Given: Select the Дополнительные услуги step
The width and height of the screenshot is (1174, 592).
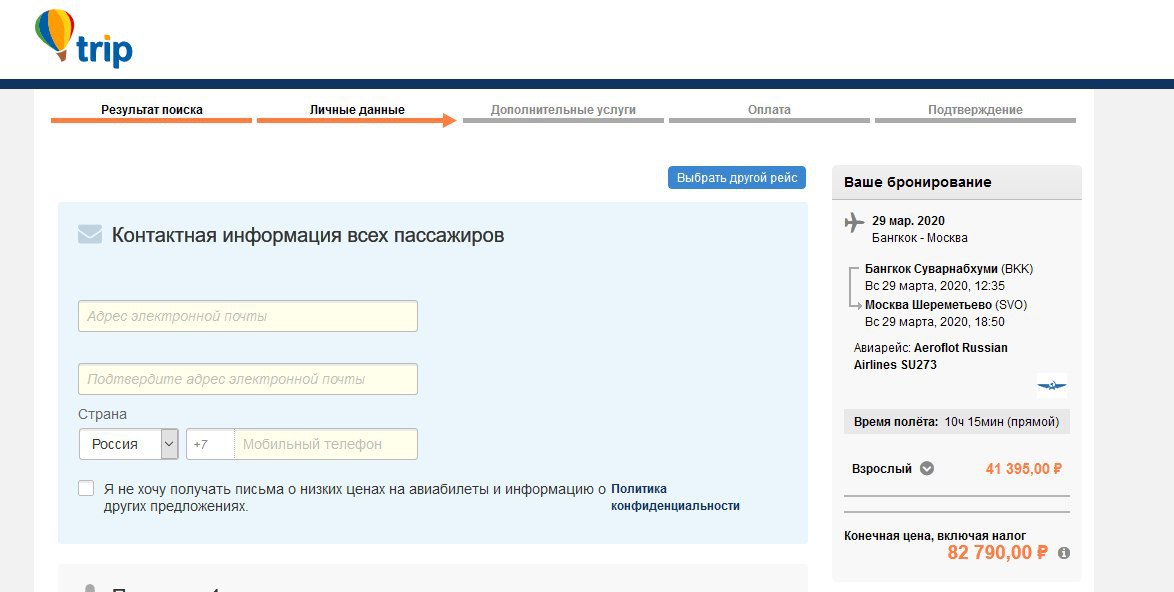Looking at the screenshot, I should (x=563, y=112).
